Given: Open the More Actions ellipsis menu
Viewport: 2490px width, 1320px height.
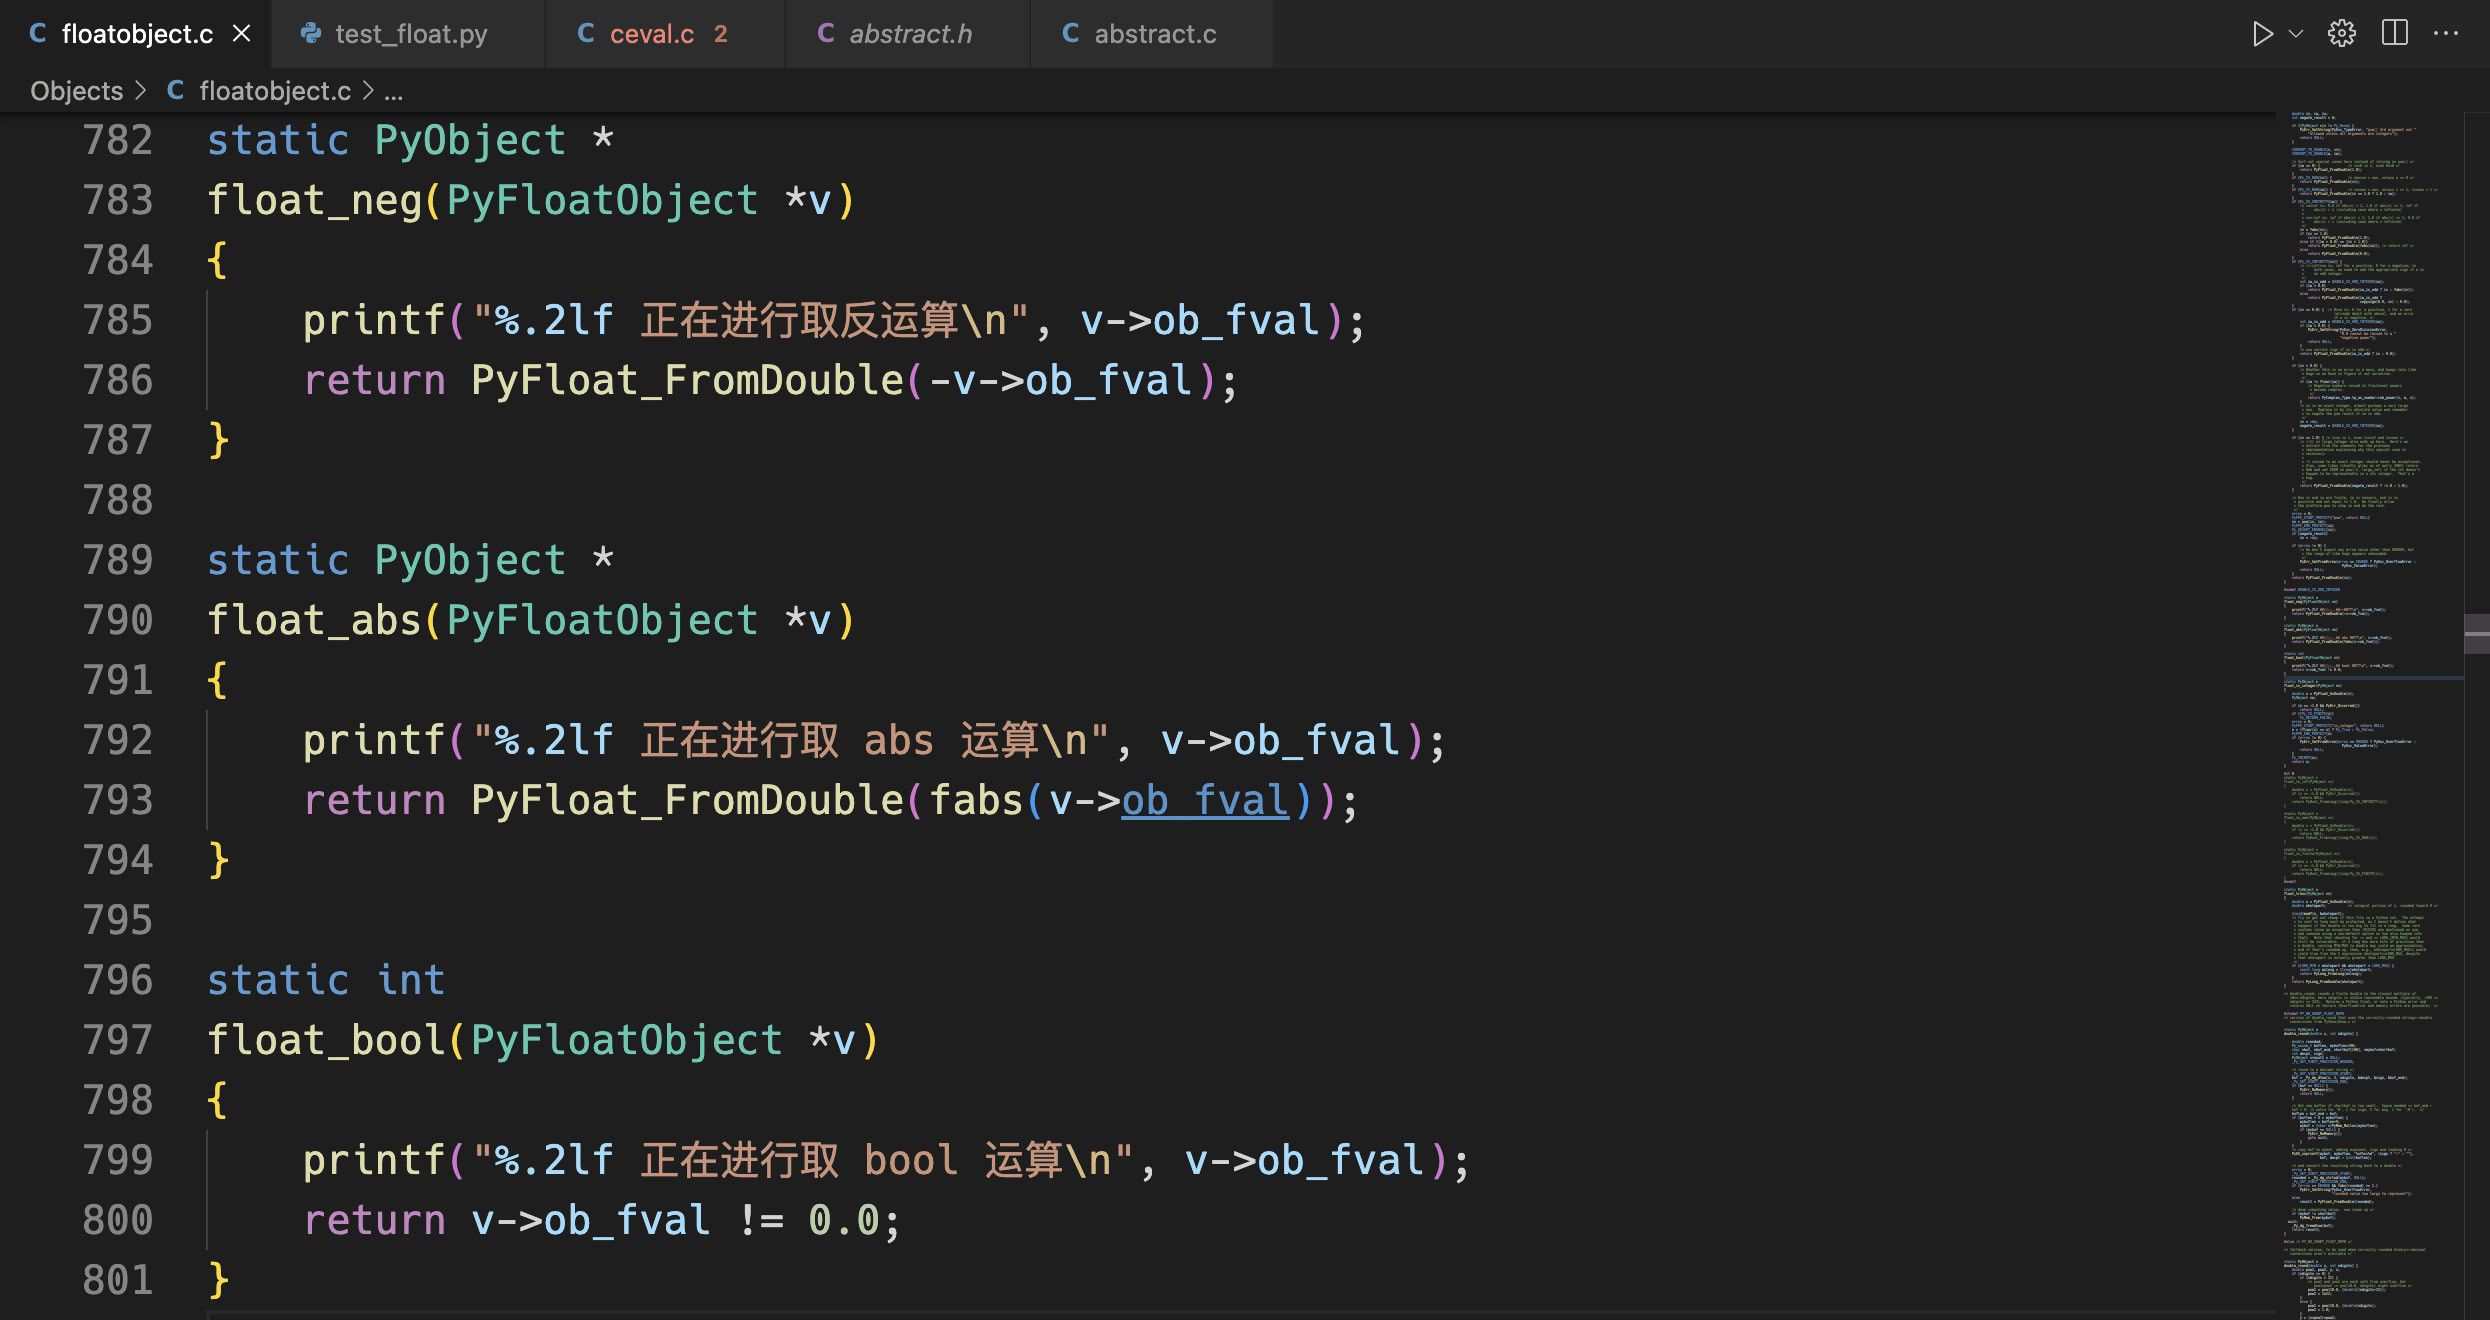Looking at the screenshot, I should point(2446,34).
